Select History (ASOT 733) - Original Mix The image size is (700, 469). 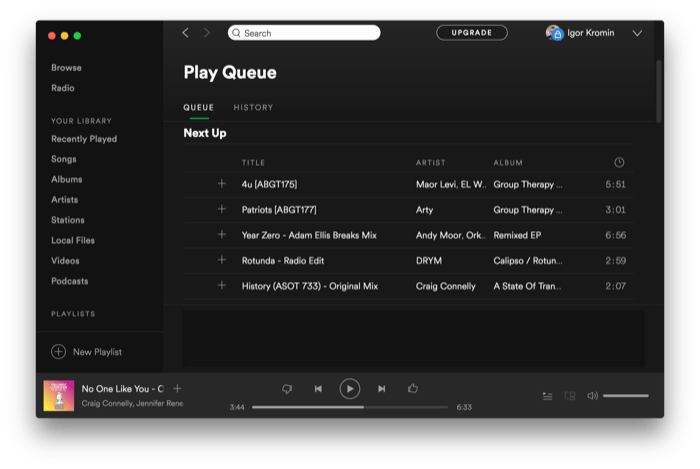(x=310, y=286)
